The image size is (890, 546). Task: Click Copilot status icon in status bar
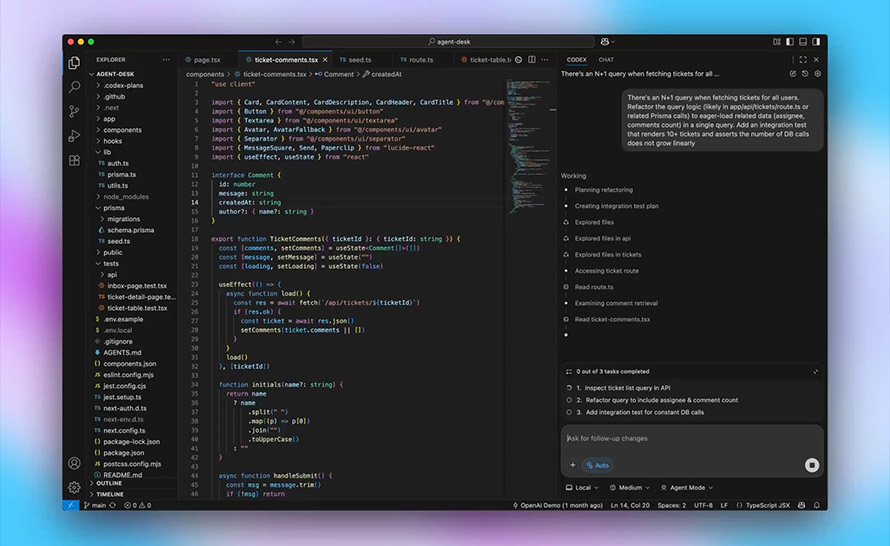(801, 505)
